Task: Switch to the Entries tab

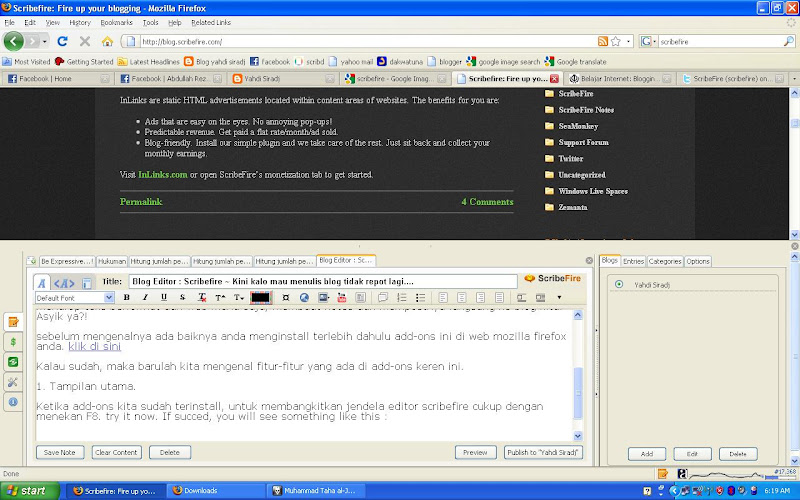Action: click(x=633, y=261)
